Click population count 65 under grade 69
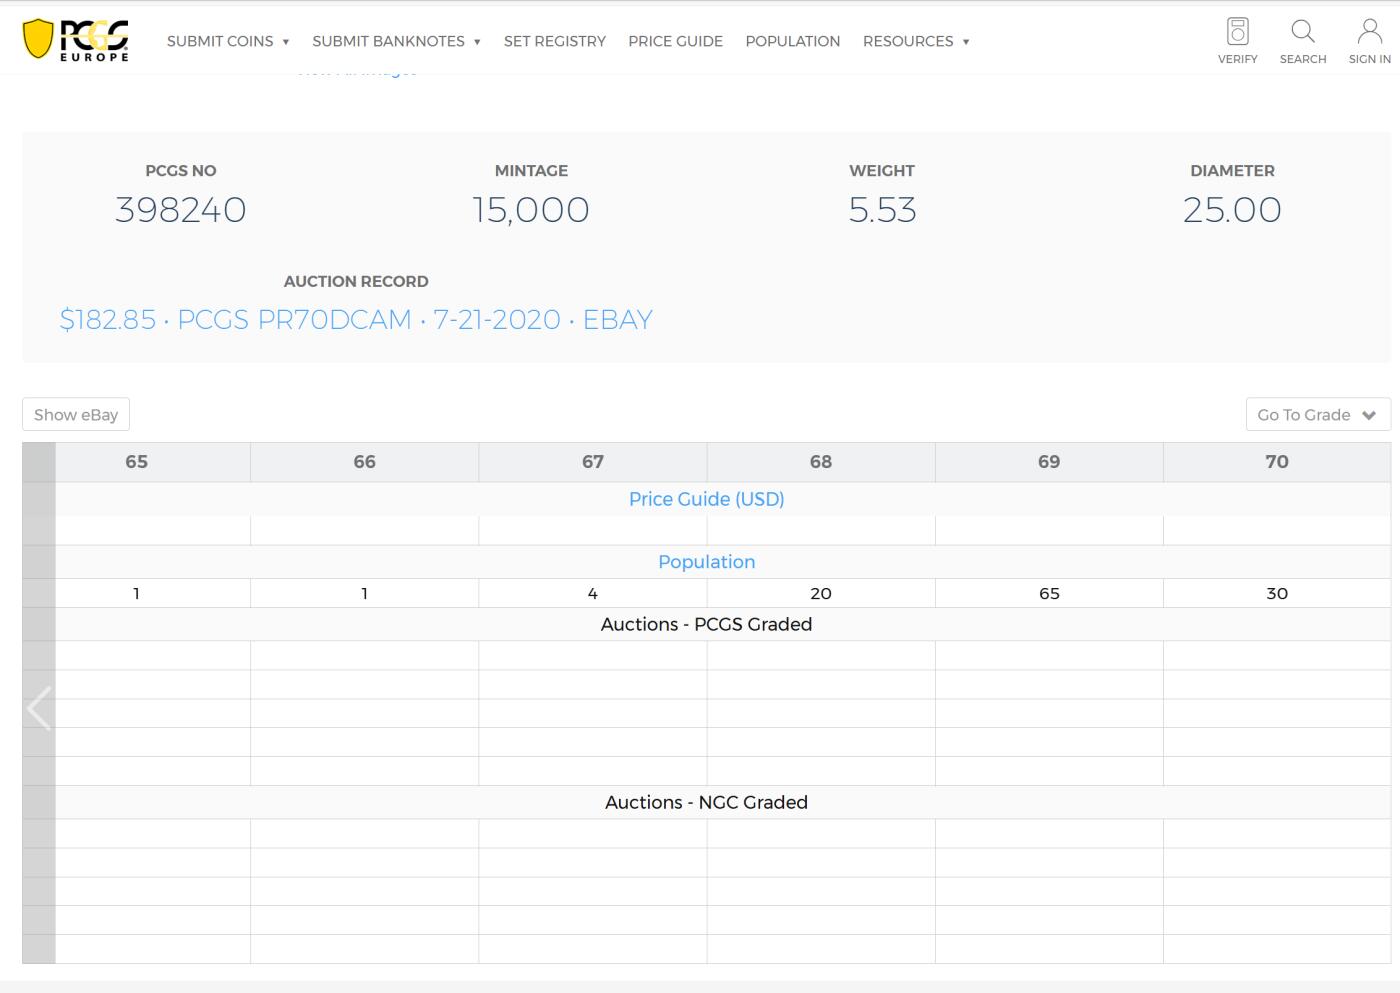Image resolution: width=1400 pixels, height=993 pixels. [x=1048, y=593]
